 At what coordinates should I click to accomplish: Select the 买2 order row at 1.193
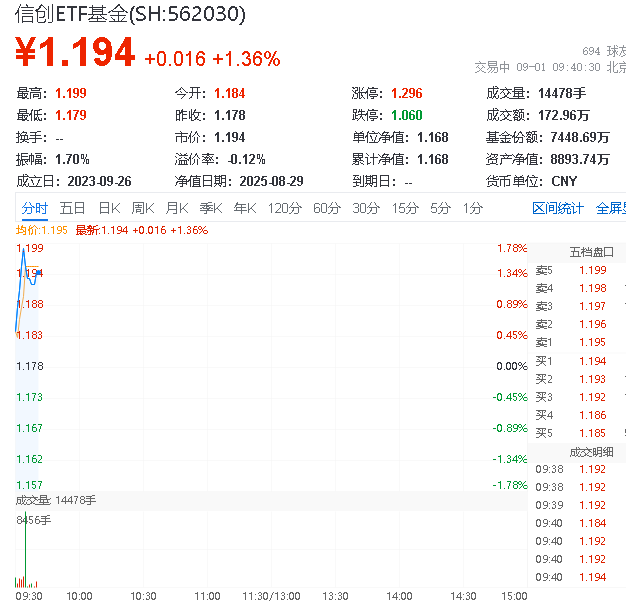pyautogui.click(x=578, y=379)
